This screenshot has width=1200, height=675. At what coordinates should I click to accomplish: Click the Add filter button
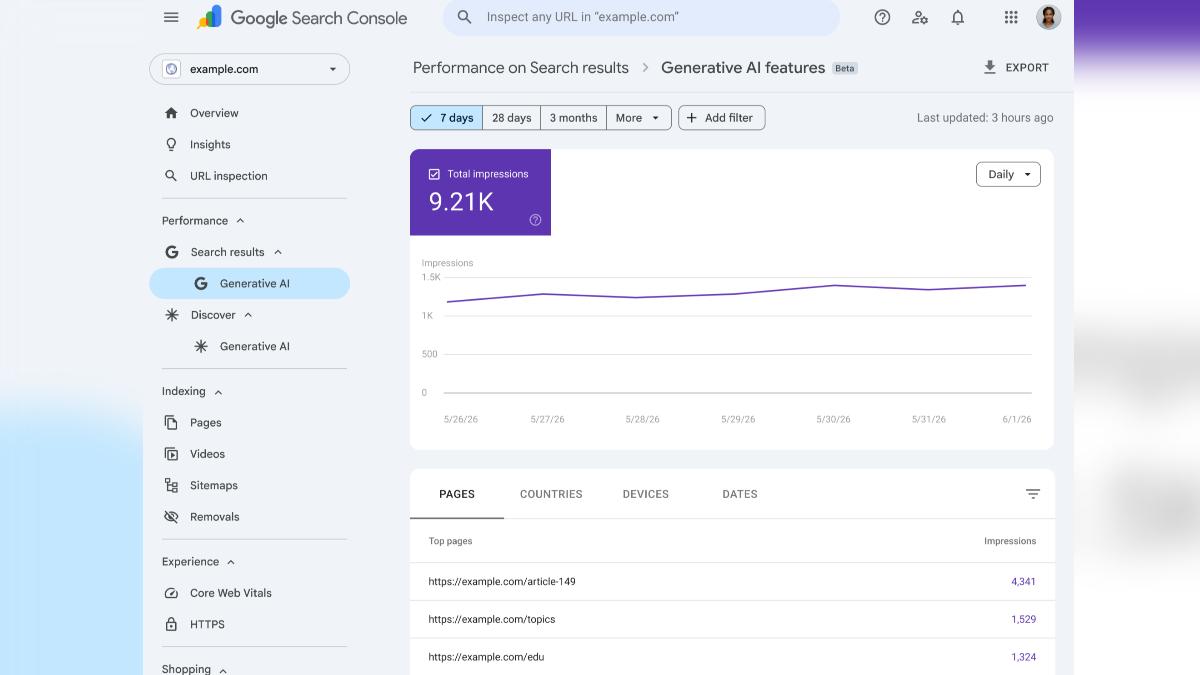coord(722,118)
